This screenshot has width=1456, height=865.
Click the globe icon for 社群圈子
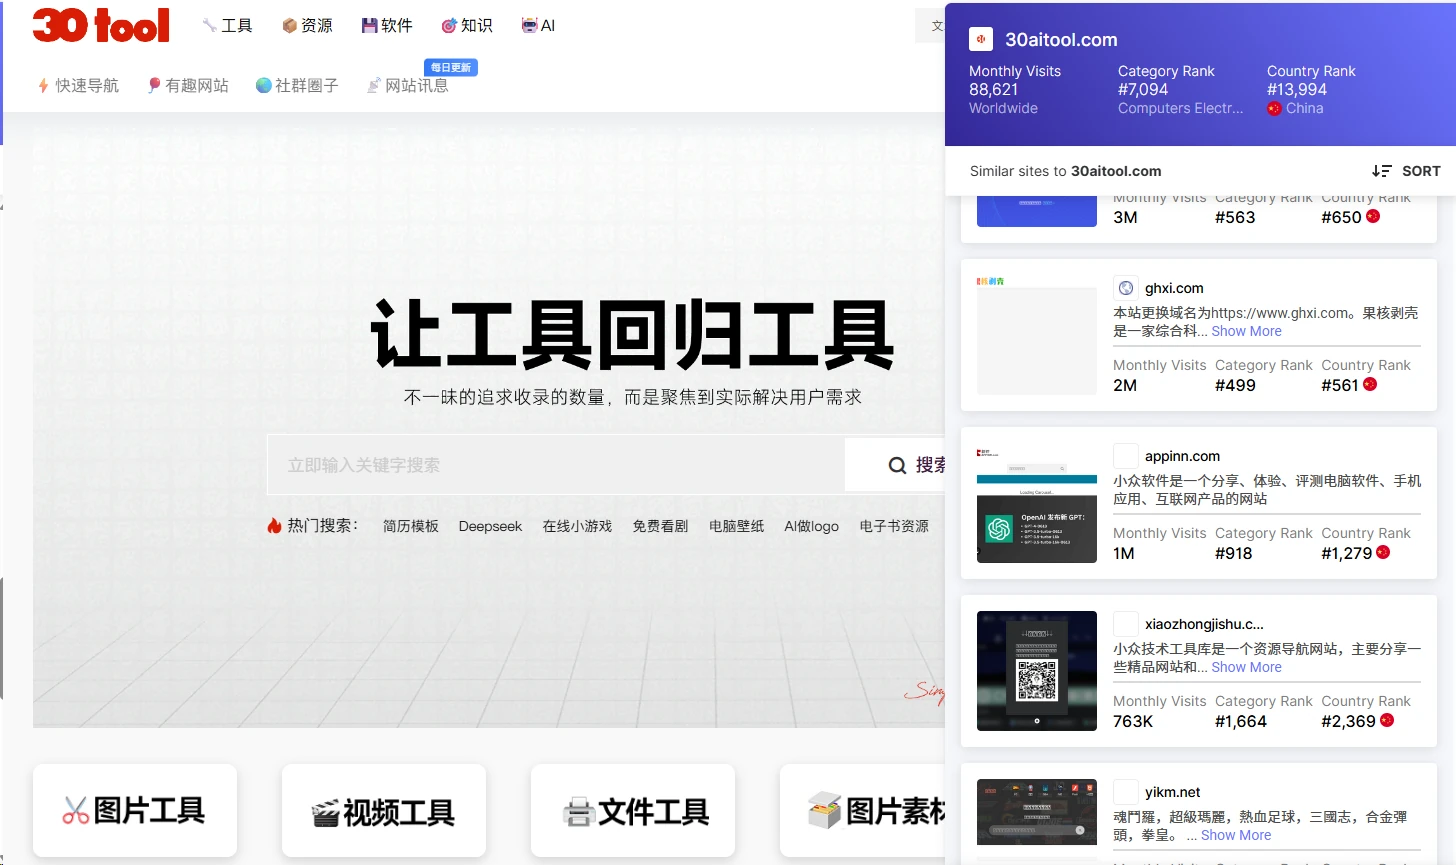(x=264, y=86)
